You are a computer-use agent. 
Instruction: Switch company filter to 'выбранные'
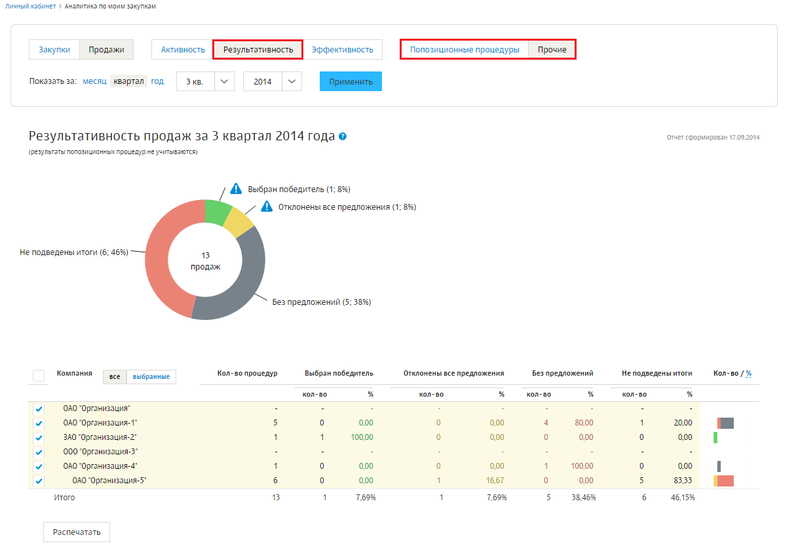151,377
